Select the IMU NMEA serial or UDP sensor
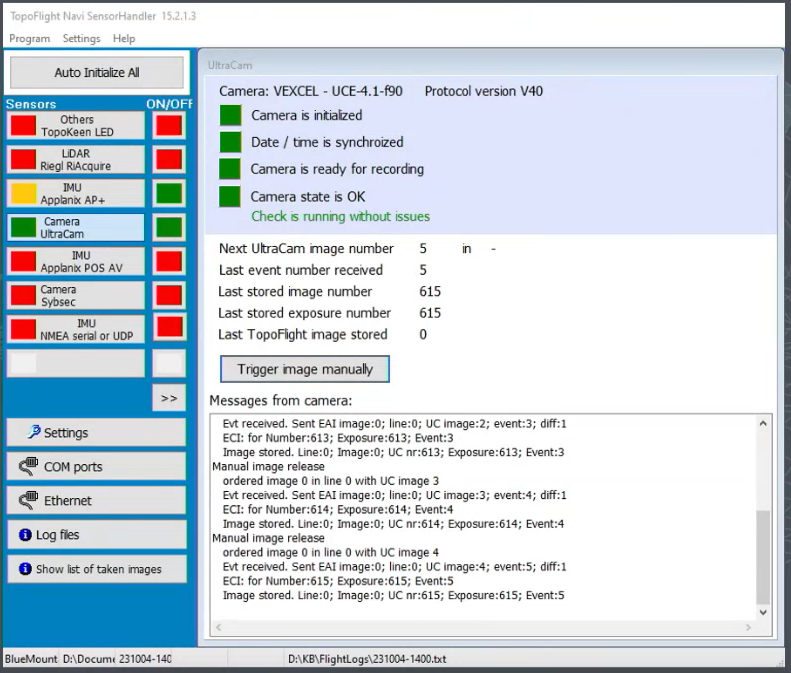The width and height of the screenshot is (791, 673). [x=76, y=329]
